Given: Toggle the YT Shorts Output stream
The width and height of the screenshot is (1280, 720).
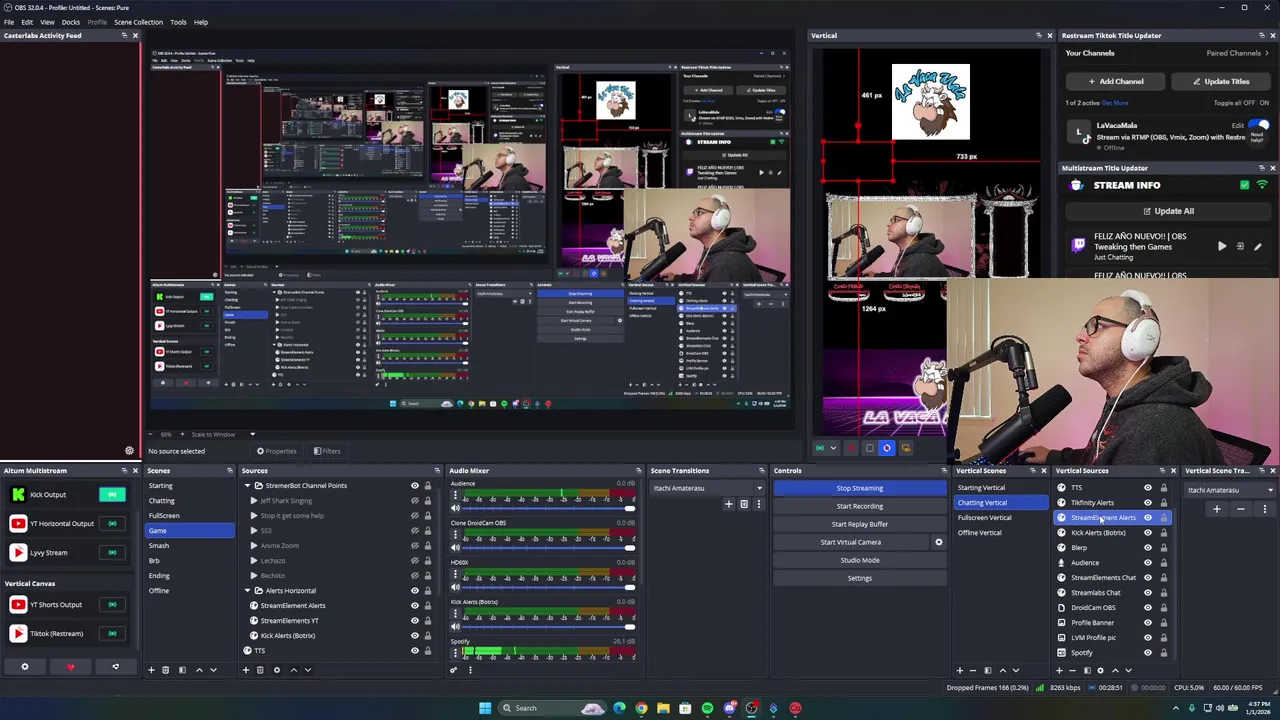Looking at the screenshot, I should coord(112,604).
